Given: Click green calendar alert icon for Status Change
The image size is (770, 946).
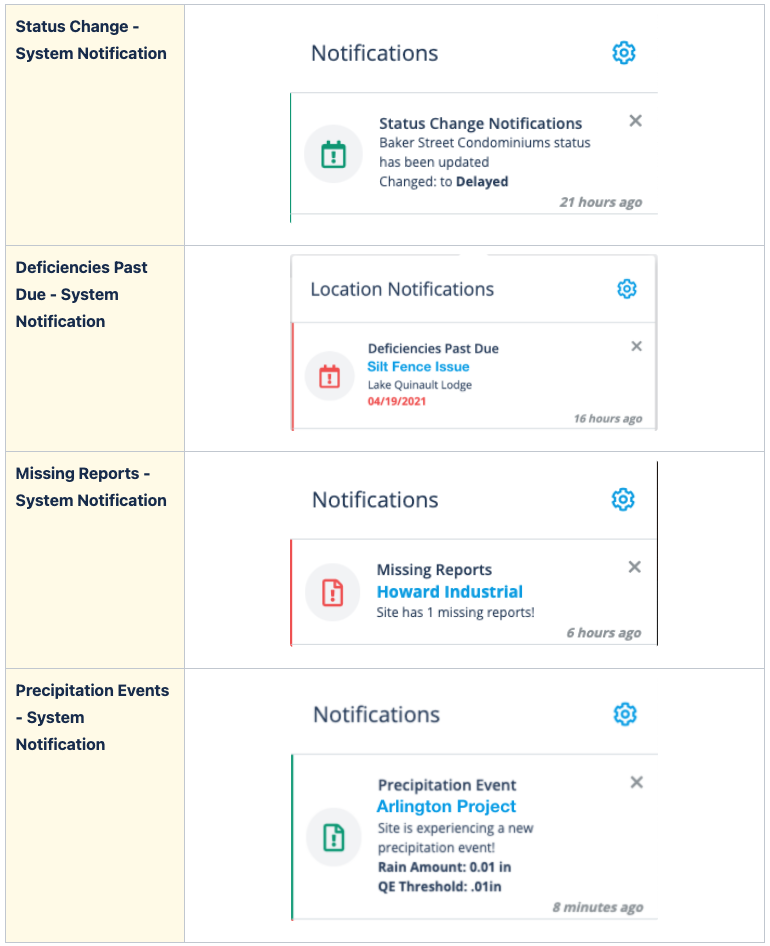Looking at the screenshot, I should click(x=333, y=154).
